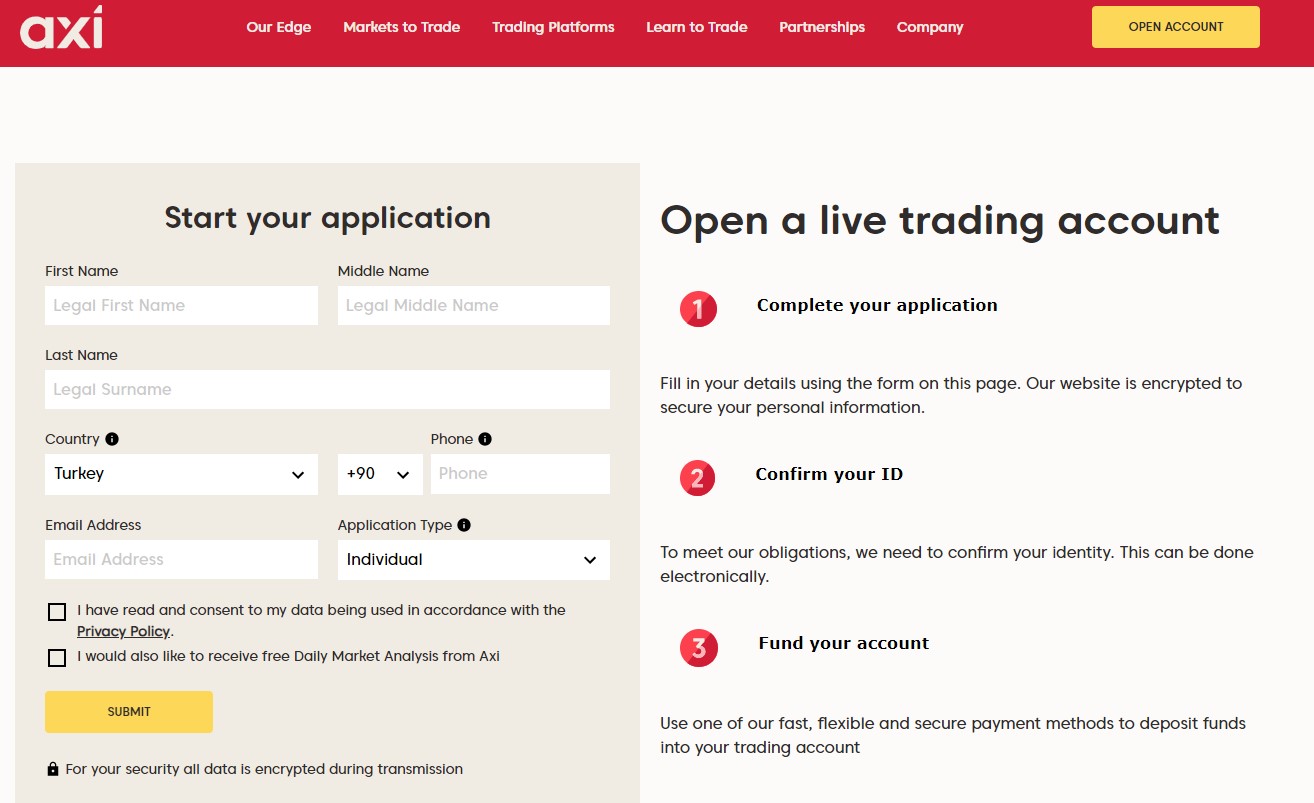Image resolution: width=1314 pixels, height=803 pixels.
Task: Open the Country dropdown showing Turkey
Action: point(181,474)
